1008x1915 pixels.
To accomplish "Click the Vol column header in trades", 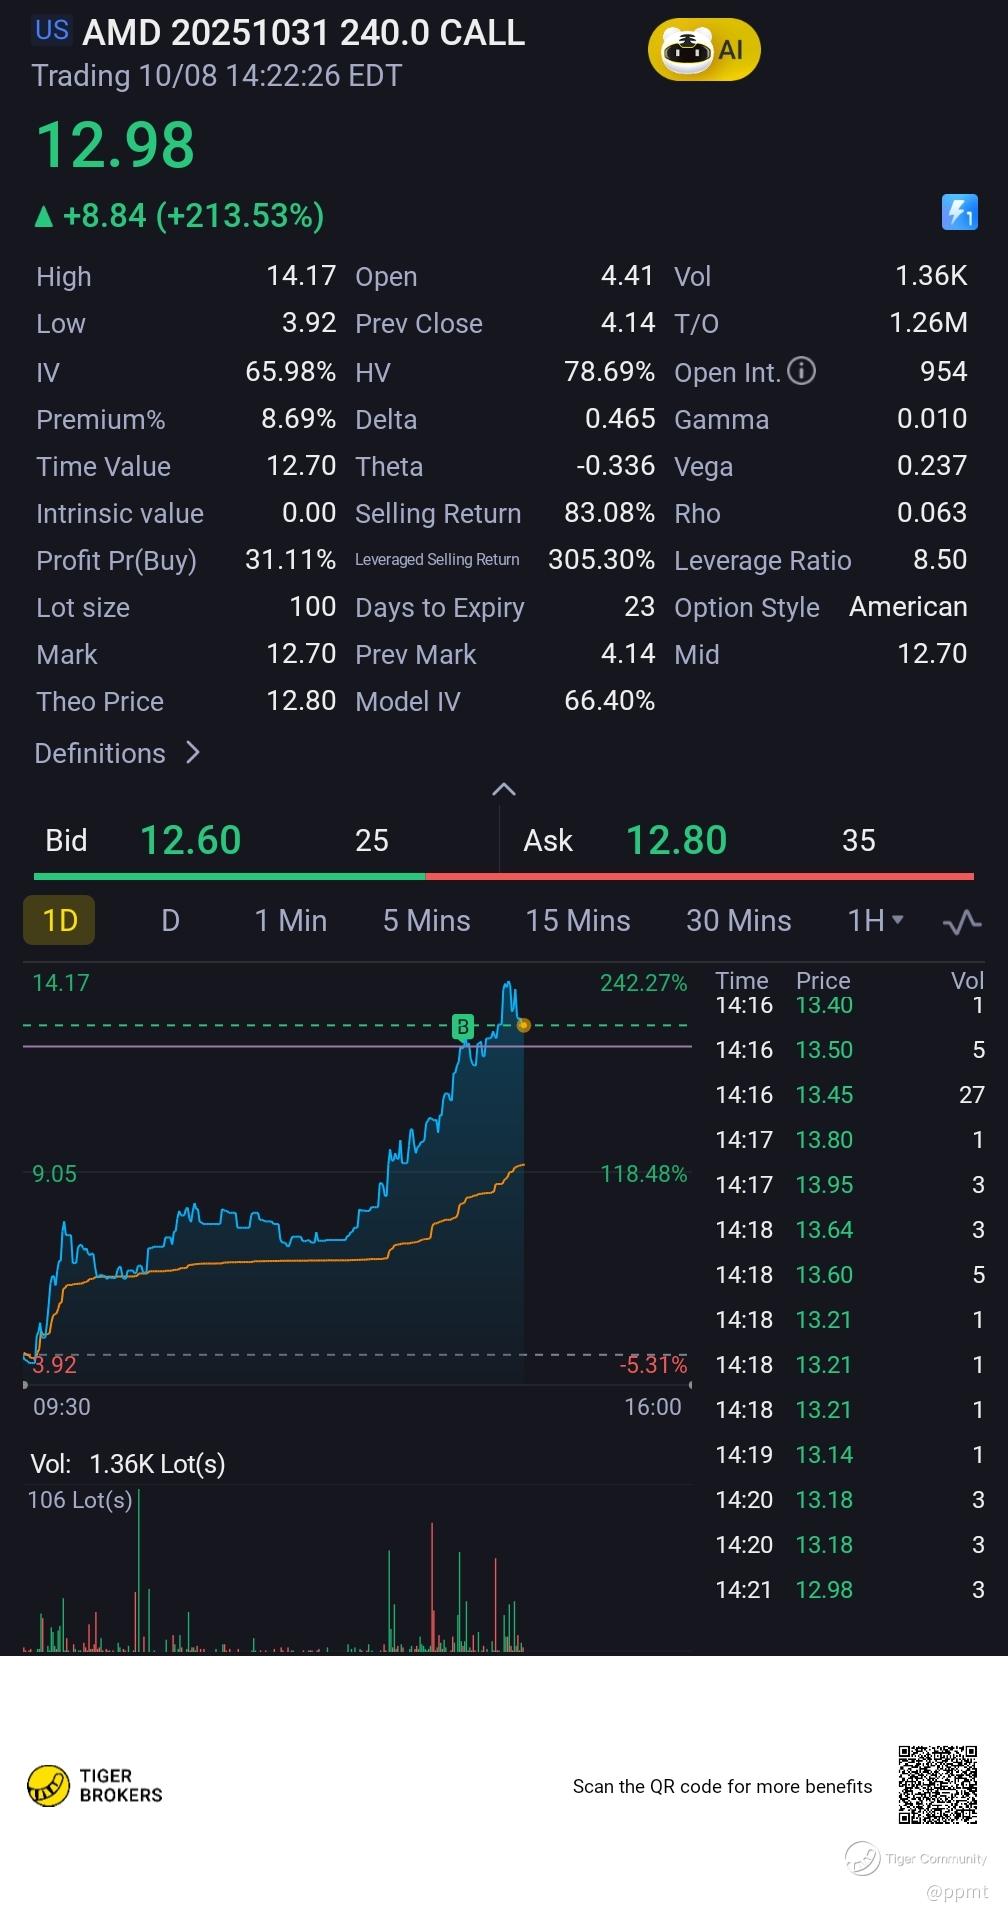I will click(x=967, y=980).
